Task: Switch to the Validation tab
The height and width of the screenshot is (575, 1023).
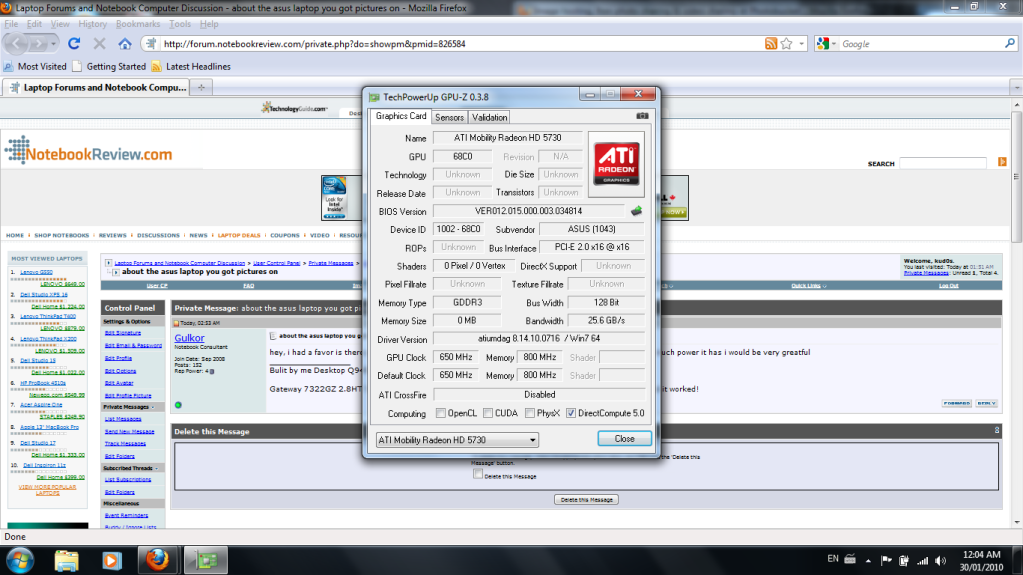Action: click(489, 117)
